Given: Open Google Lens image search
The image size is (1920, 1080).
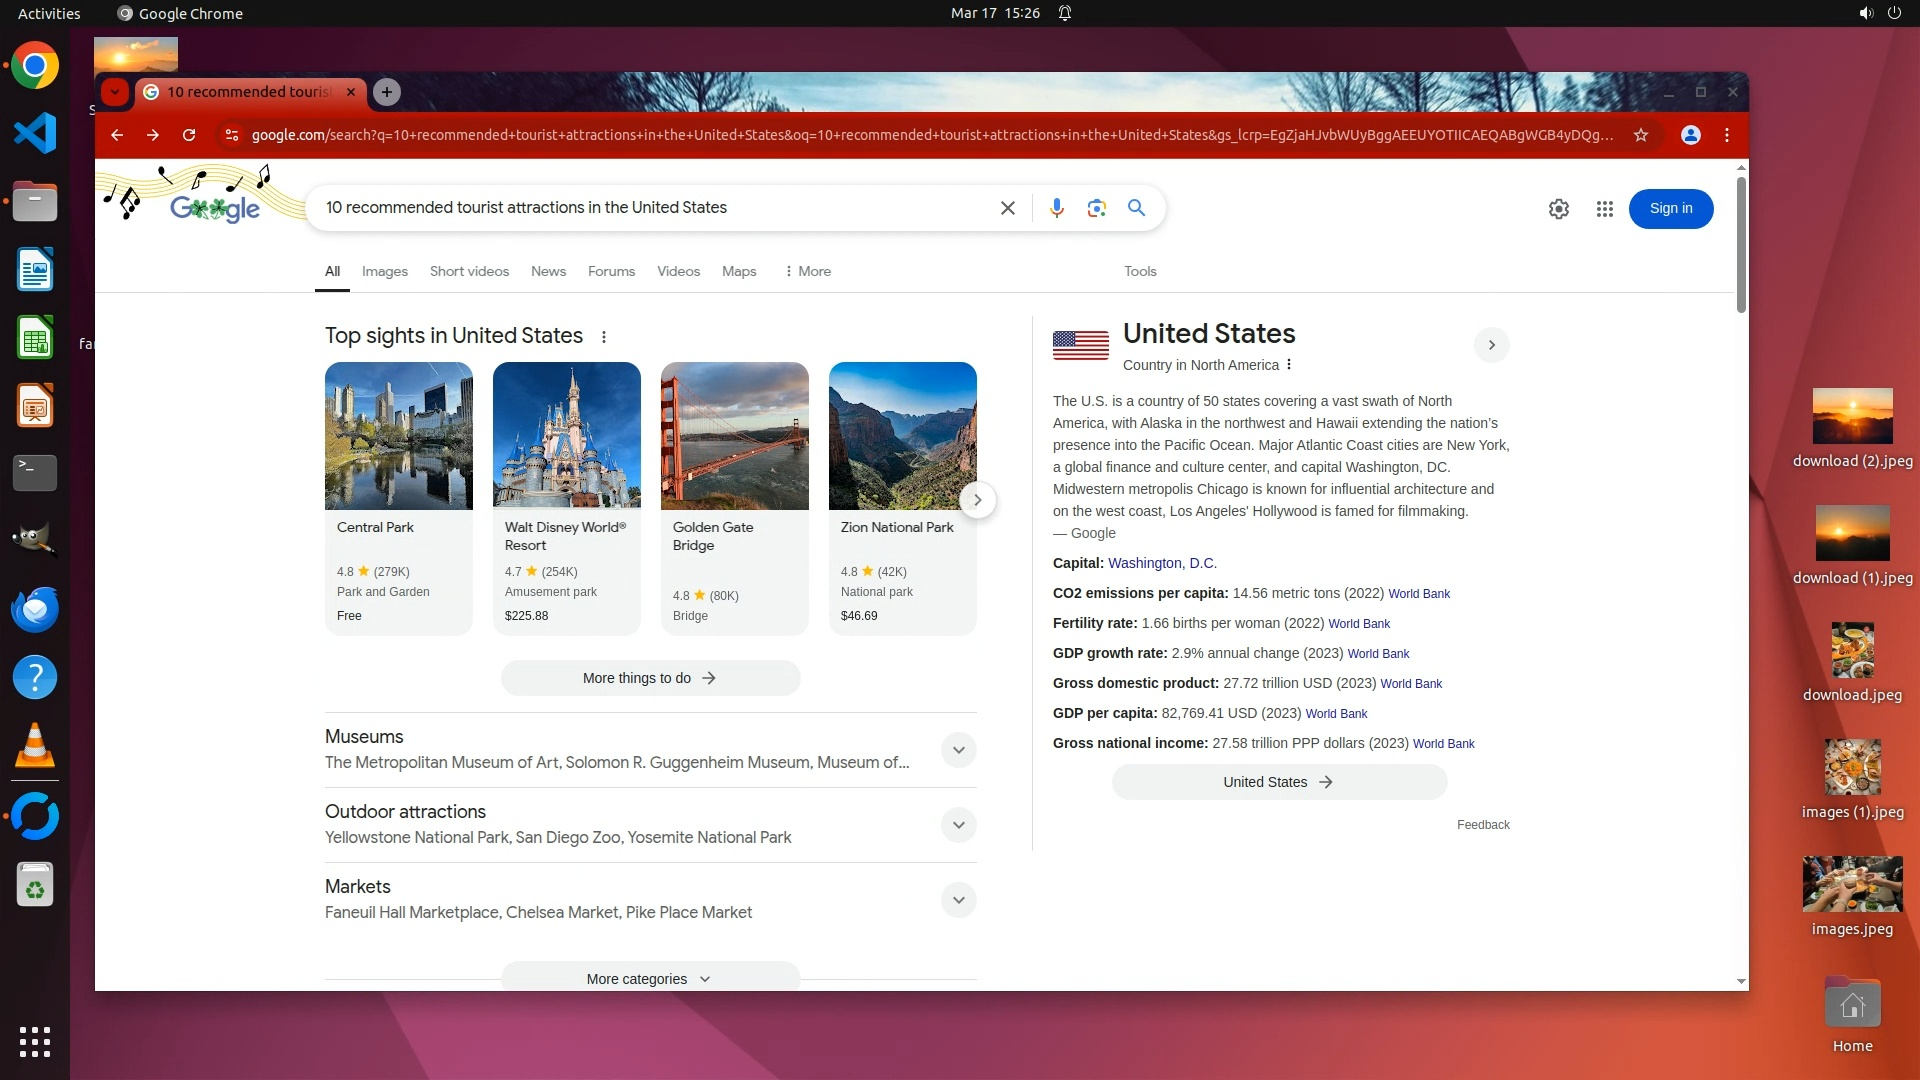Looking at the screenshot, I should [1096, 208].
